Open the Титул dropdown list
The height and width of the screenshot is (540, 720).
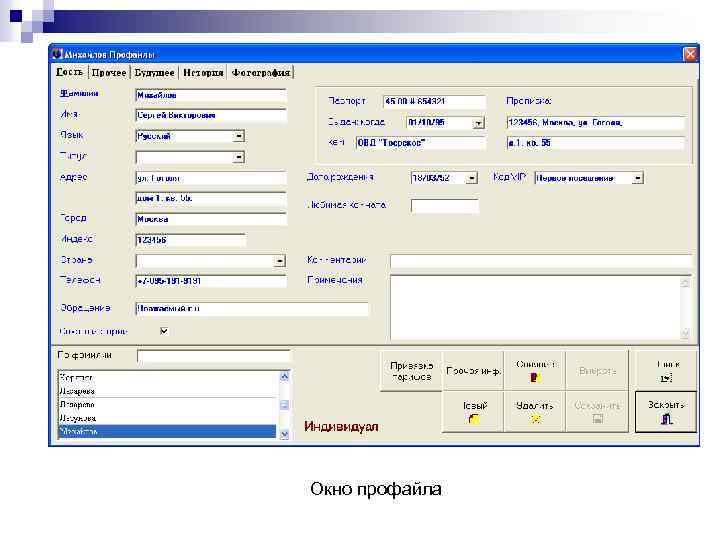238,157
